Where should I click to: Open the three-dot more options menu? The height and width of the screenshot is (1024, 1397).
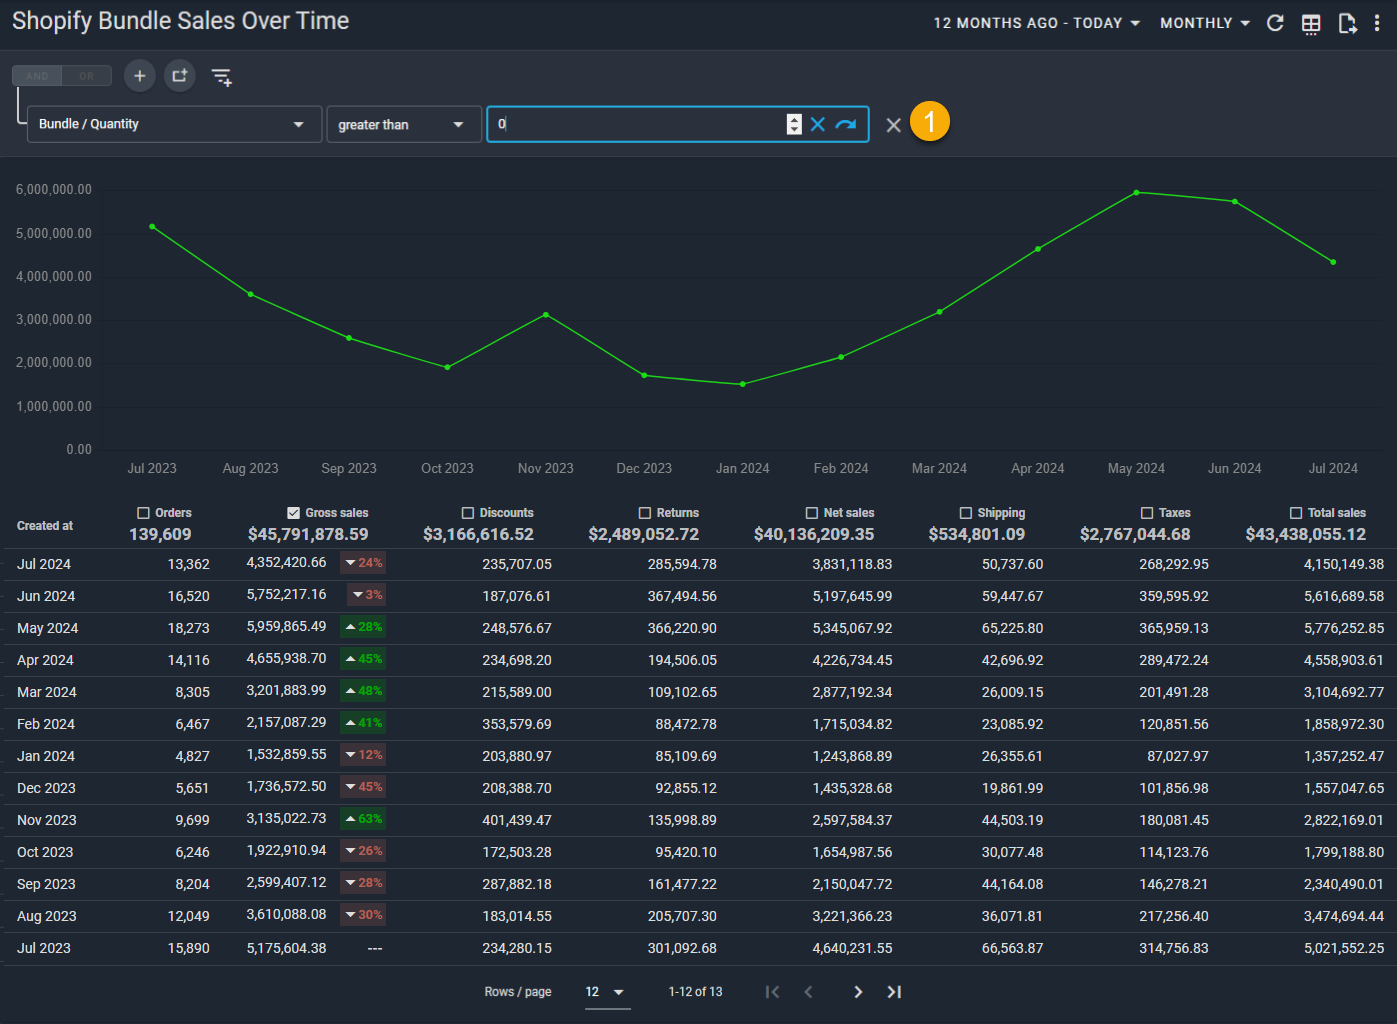1377,23
